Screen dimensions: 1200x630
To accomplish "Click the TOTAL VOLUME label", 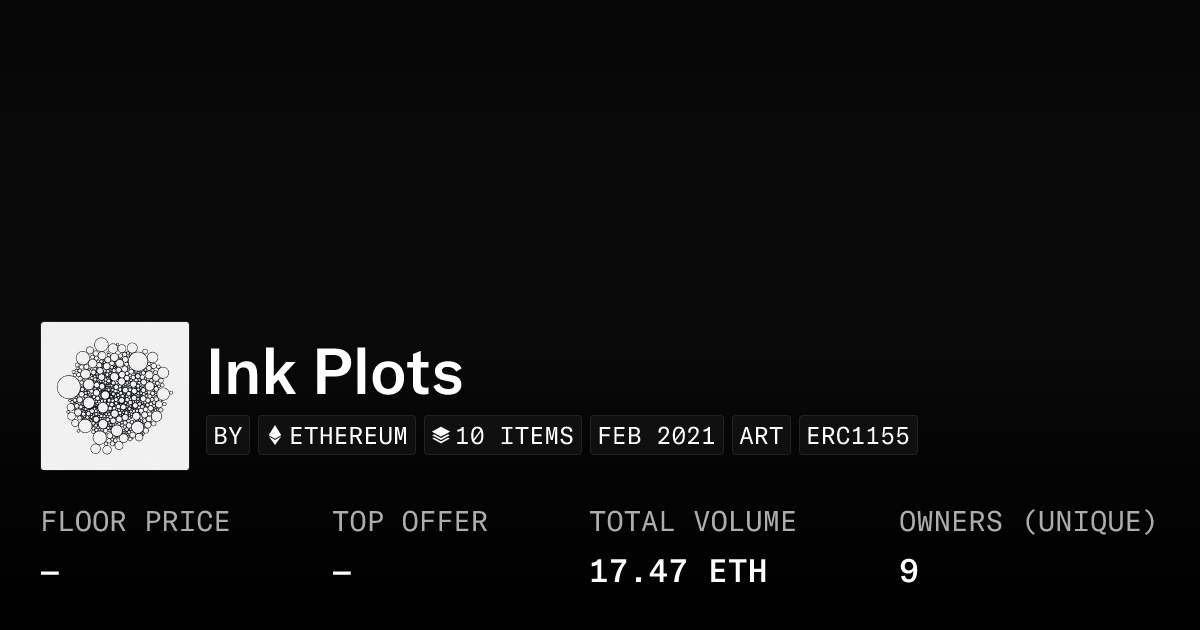I will (692, 522).
